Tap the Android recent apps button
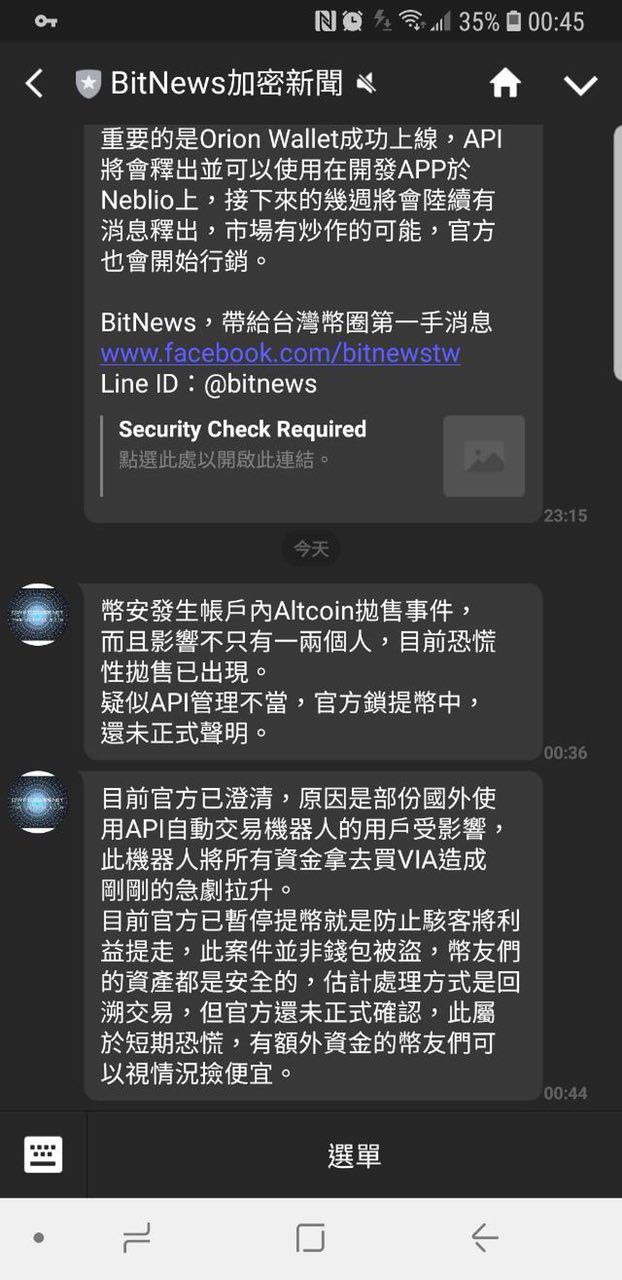The height and width of the screenshot is (1280, 622). (x=136, y=1238)
